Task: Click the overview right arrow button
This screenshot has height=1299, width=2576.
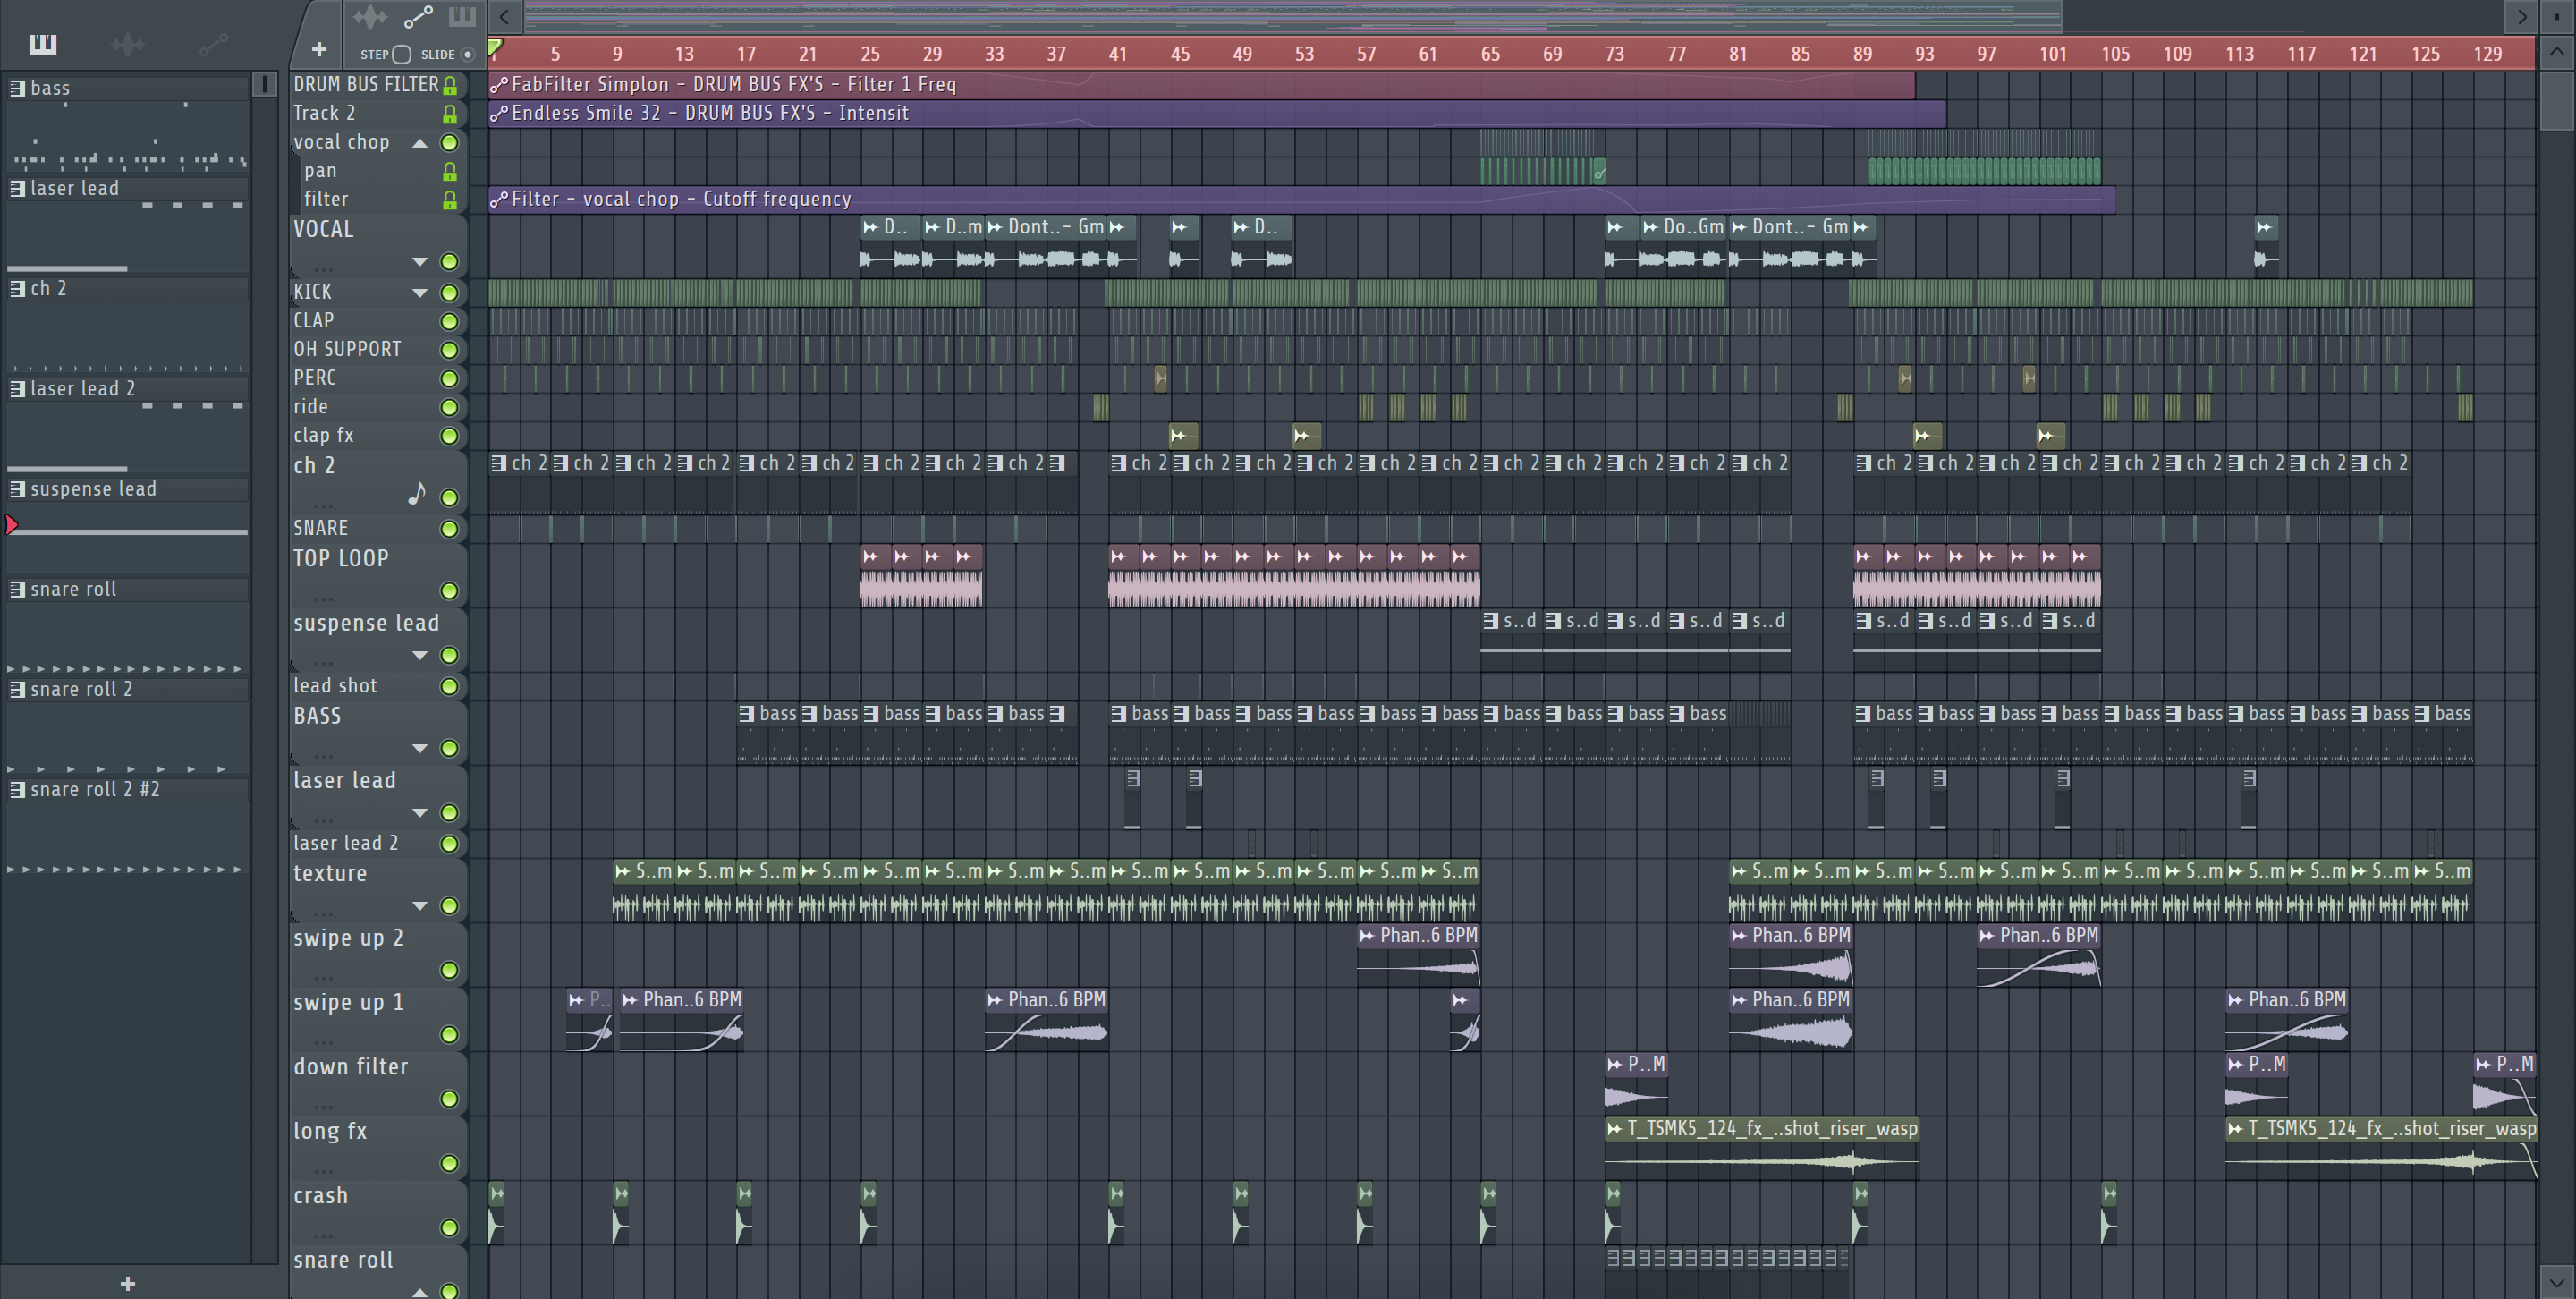Action: [2522, 16]
